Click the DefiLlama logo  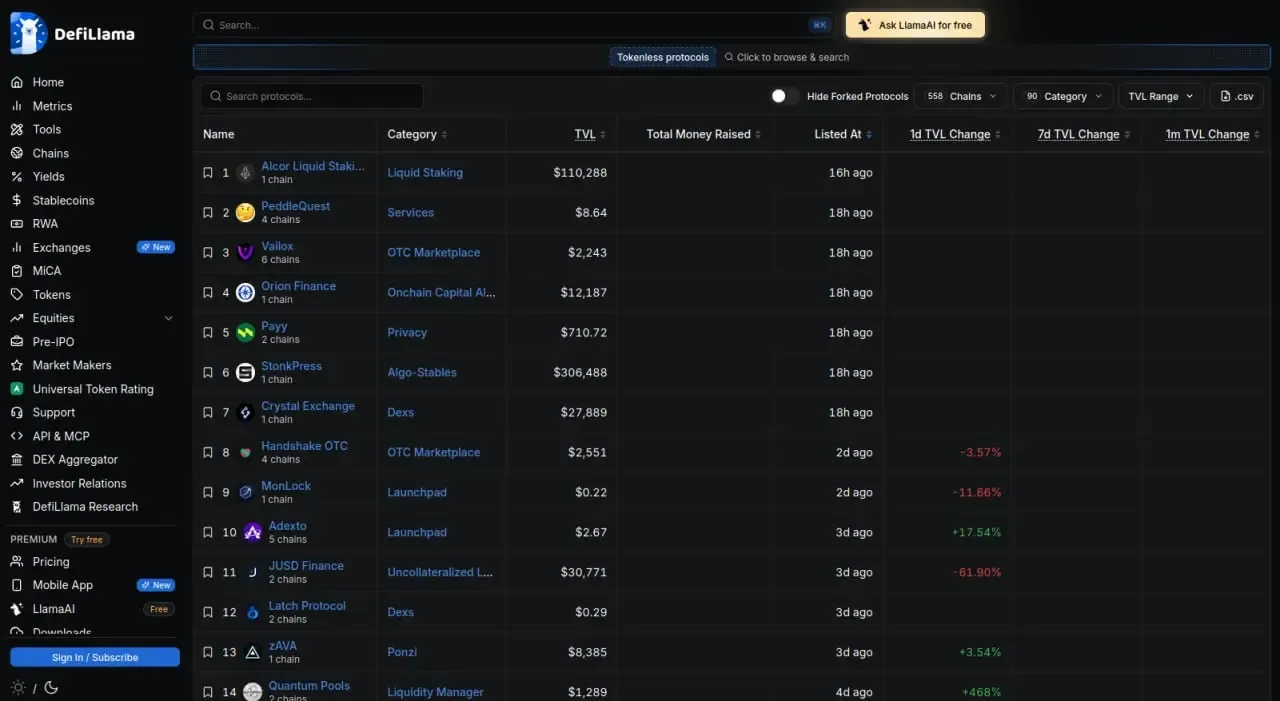(x=72, y=33)
